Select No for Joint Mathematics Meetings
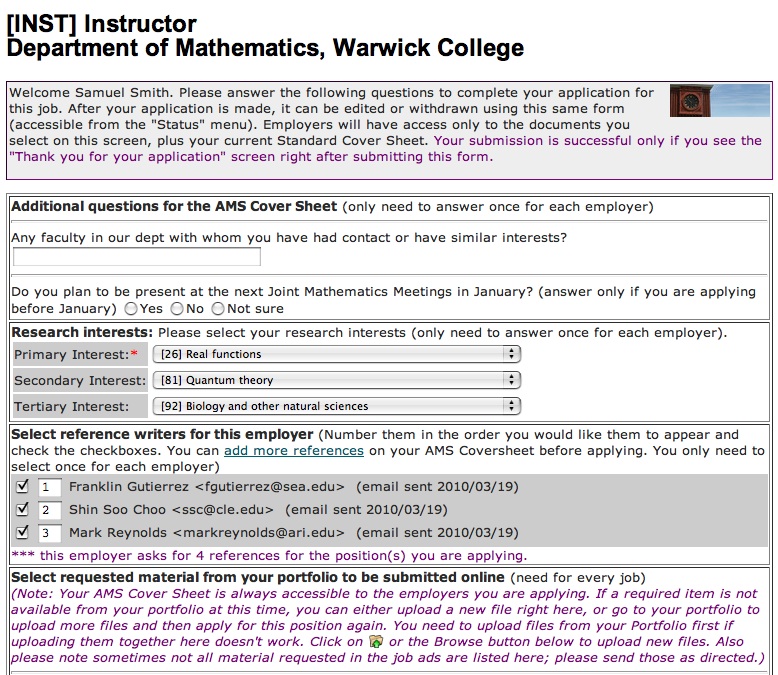 (x=177, y=309)
